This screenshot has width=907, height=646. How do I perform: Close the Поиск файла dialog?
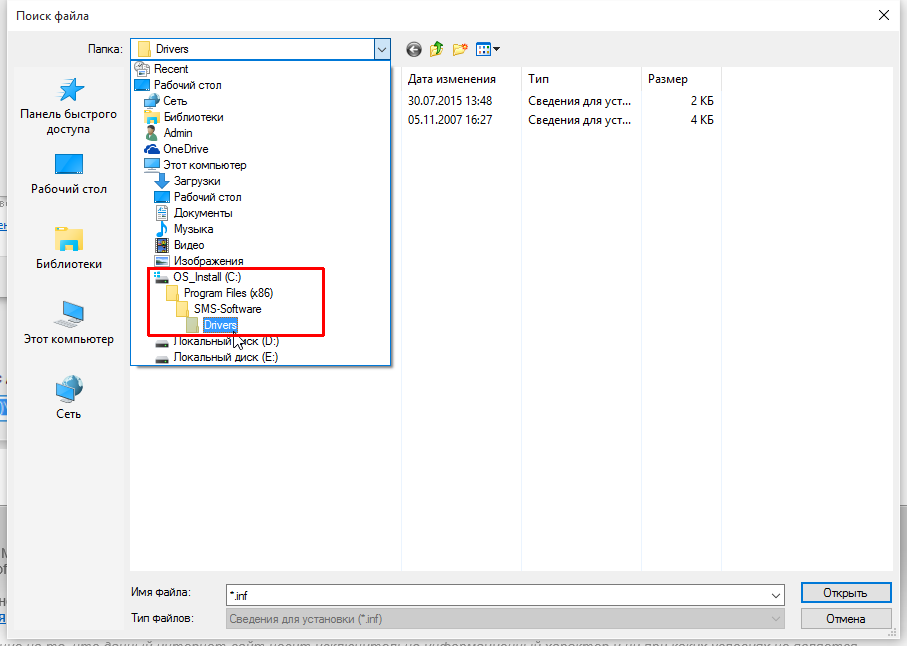pos(884,16)
